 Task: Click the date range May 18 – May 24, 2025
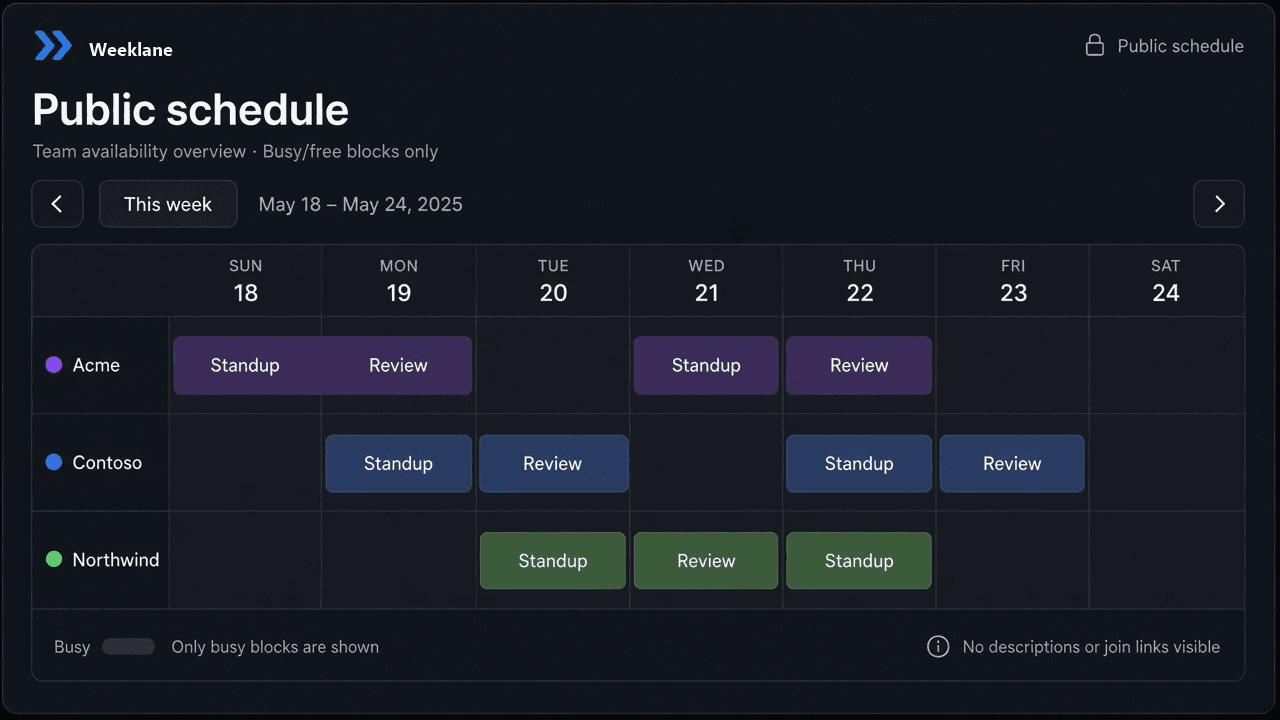click(x=360, y=204)
